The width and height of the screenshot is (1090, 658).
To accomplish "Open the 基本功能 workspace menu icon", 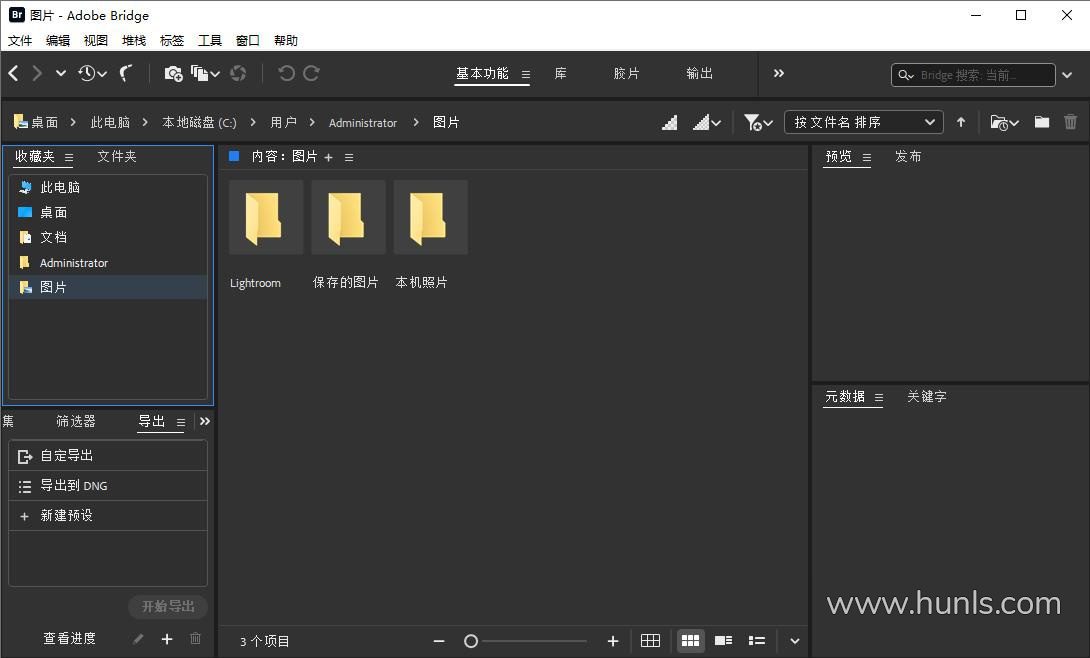I will [x=526, y=74].
